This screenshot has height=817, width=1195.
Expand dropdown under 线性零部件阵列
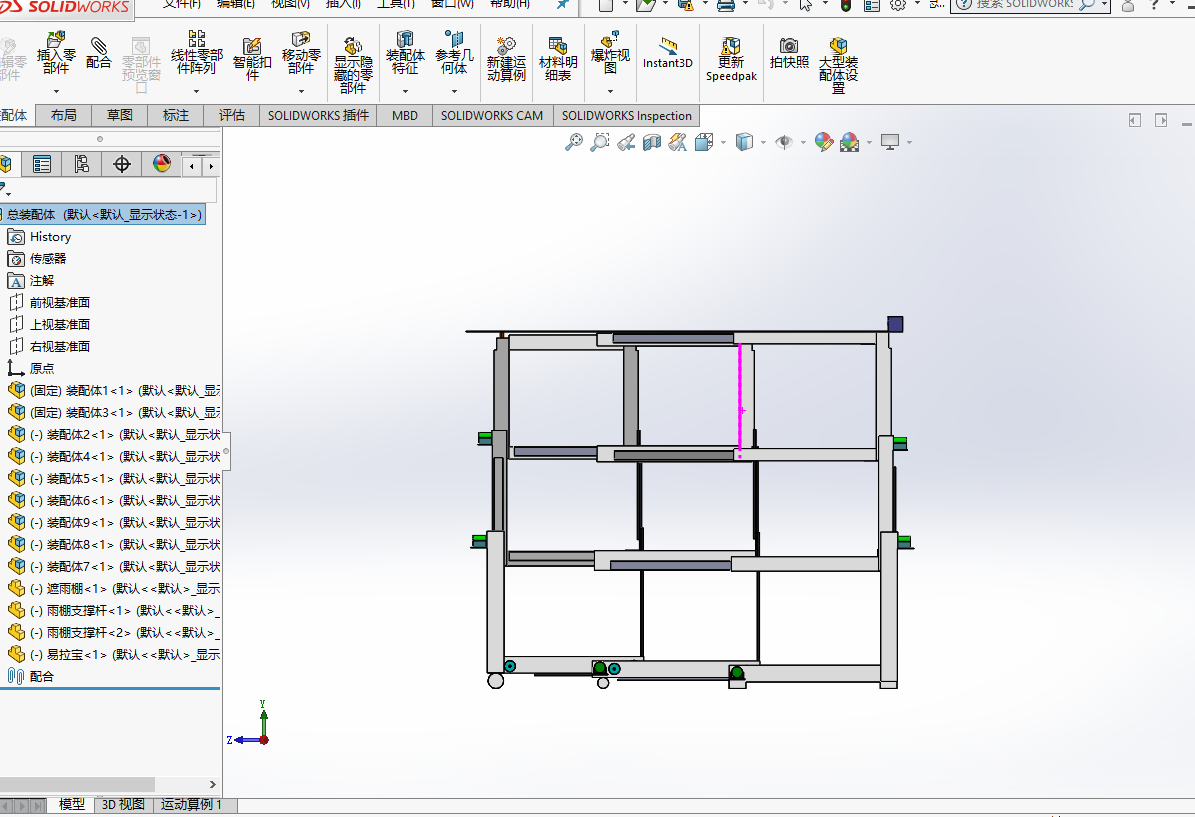(x=197, y=91)
